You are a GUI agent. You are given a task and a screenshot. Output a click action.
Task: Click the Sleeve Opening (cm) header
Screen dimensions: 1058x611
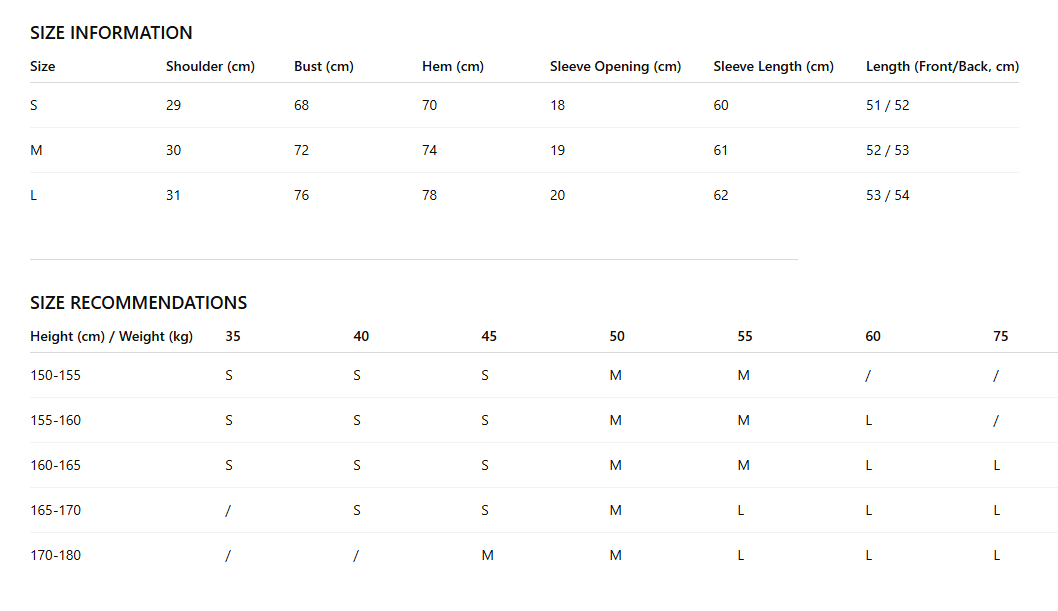pyautogui.click(x=615, y=67)
